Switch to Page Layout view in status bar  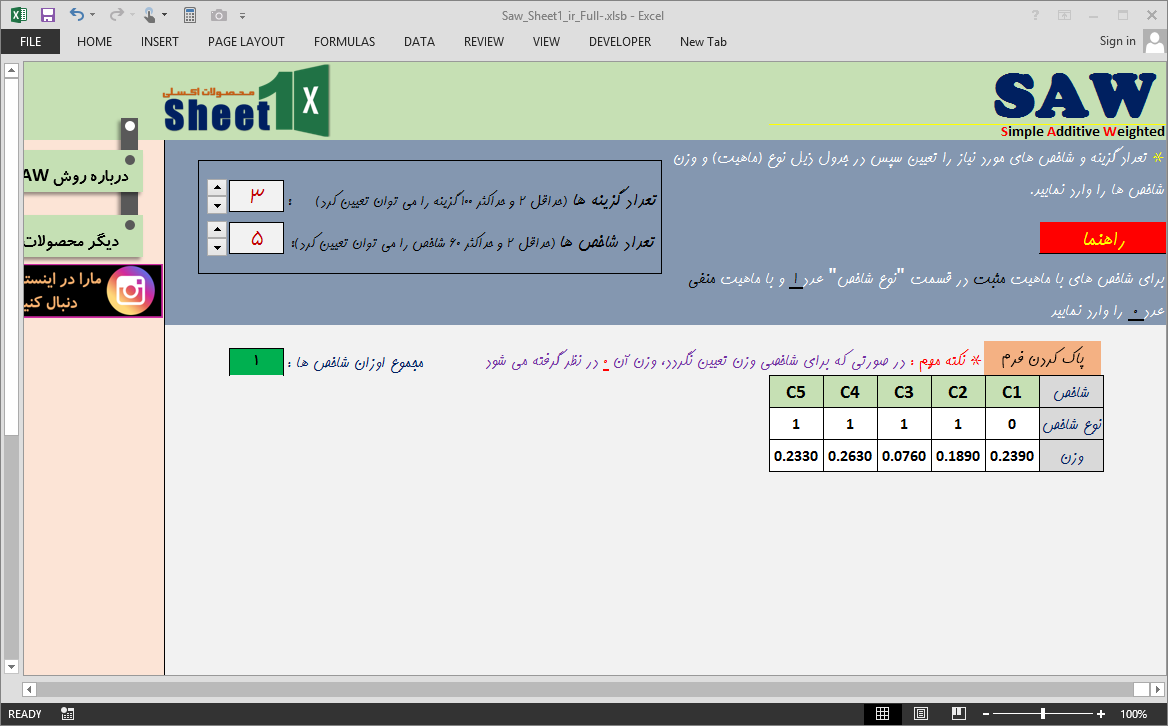[x=921, y=714]
